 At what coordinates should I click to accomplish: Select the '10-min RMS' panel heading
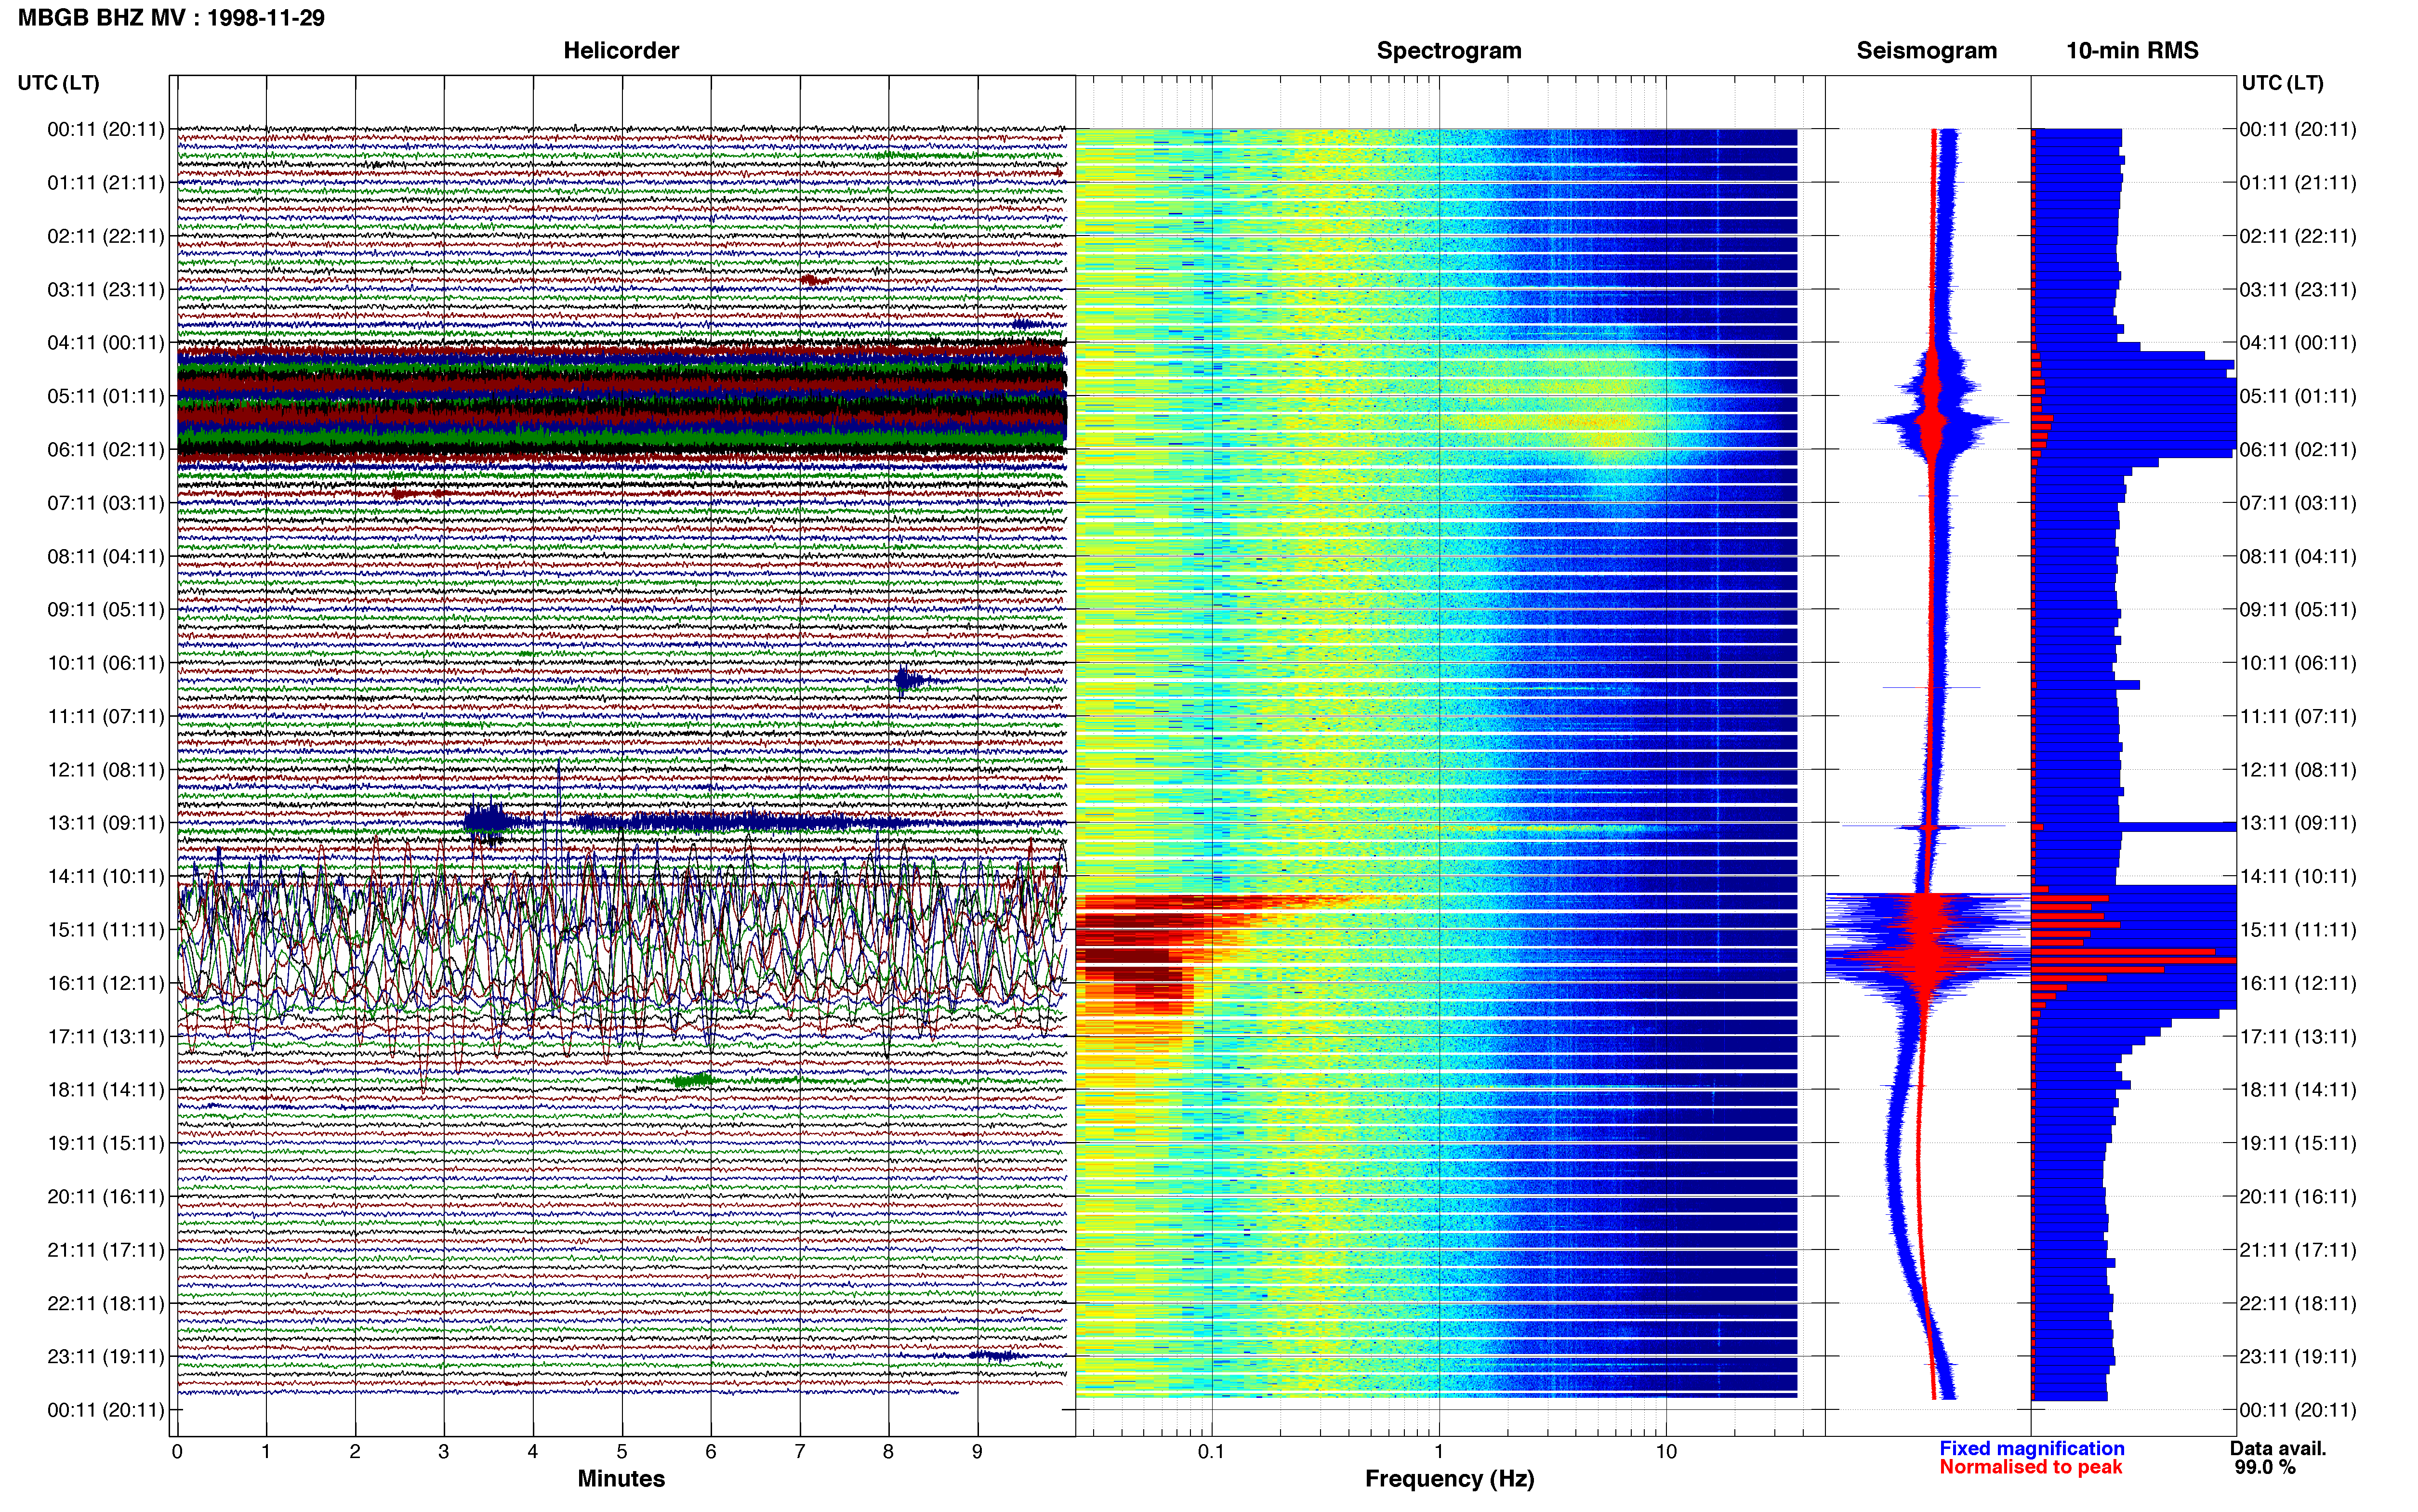point(2132,51)
